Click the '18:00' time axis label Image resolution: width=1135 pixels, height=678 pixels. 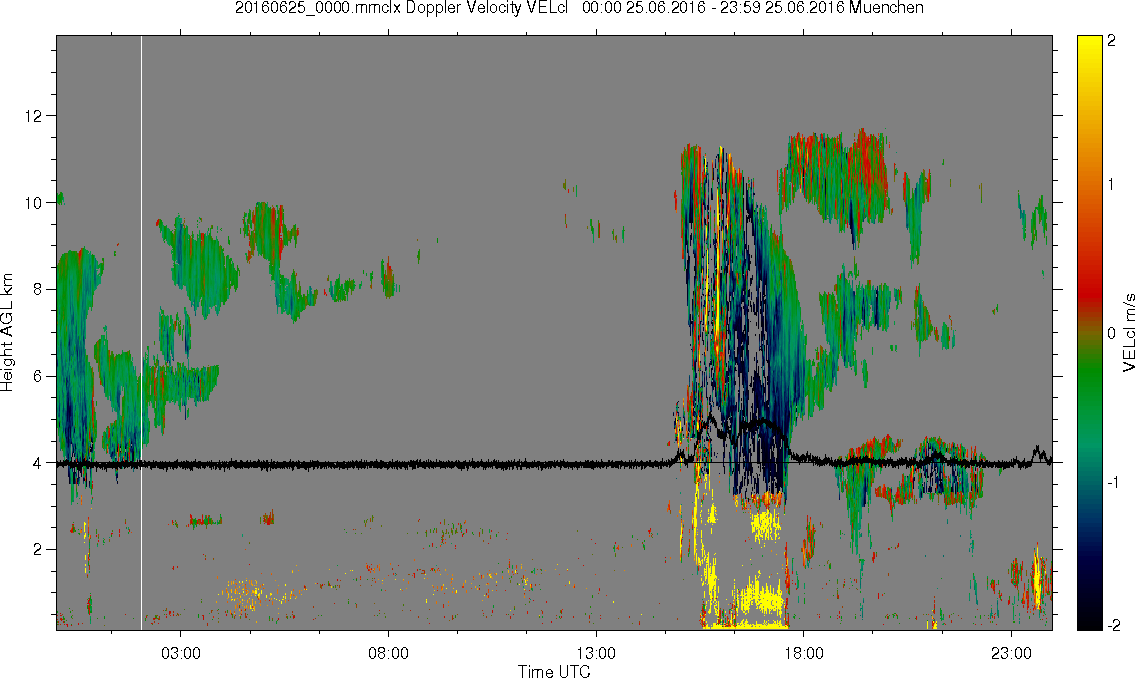(x=803, y=653)
